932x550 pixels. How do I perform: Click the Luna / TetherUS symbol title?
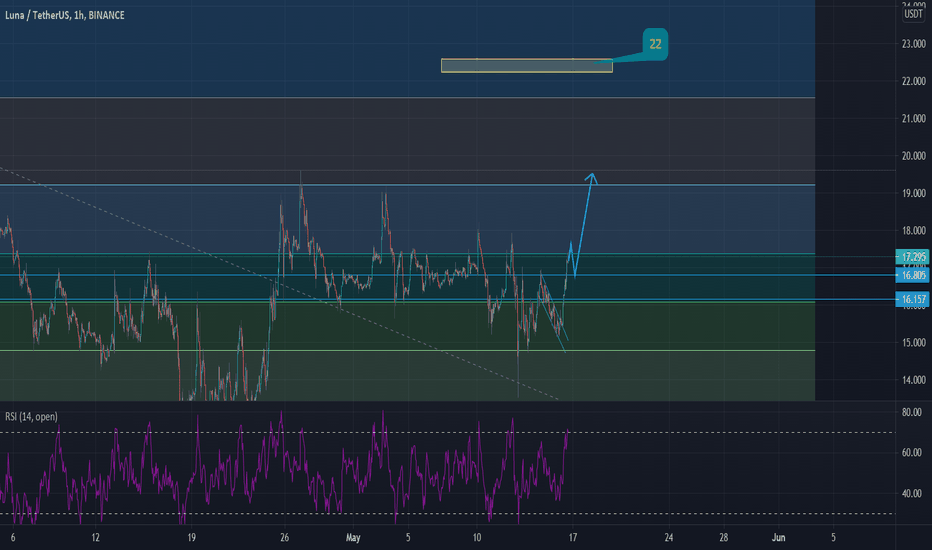64,15
